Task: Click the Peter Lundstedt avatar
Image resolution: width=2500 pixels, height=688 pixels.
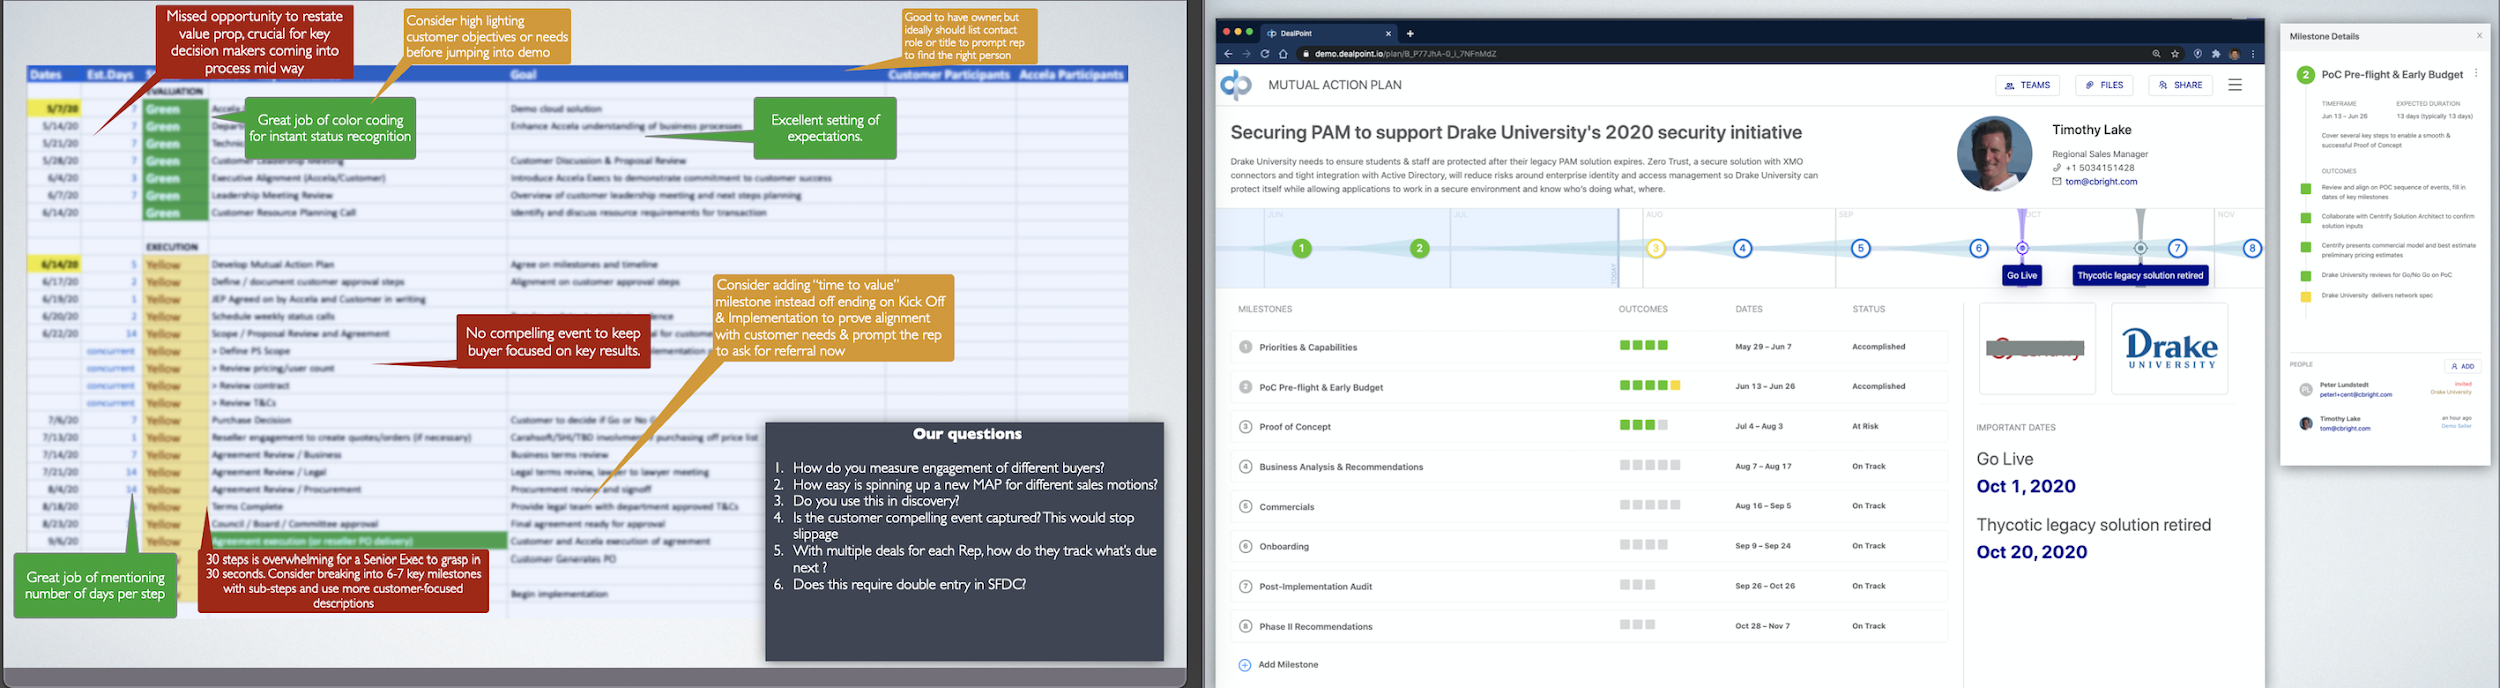Action: [2306, 390]
